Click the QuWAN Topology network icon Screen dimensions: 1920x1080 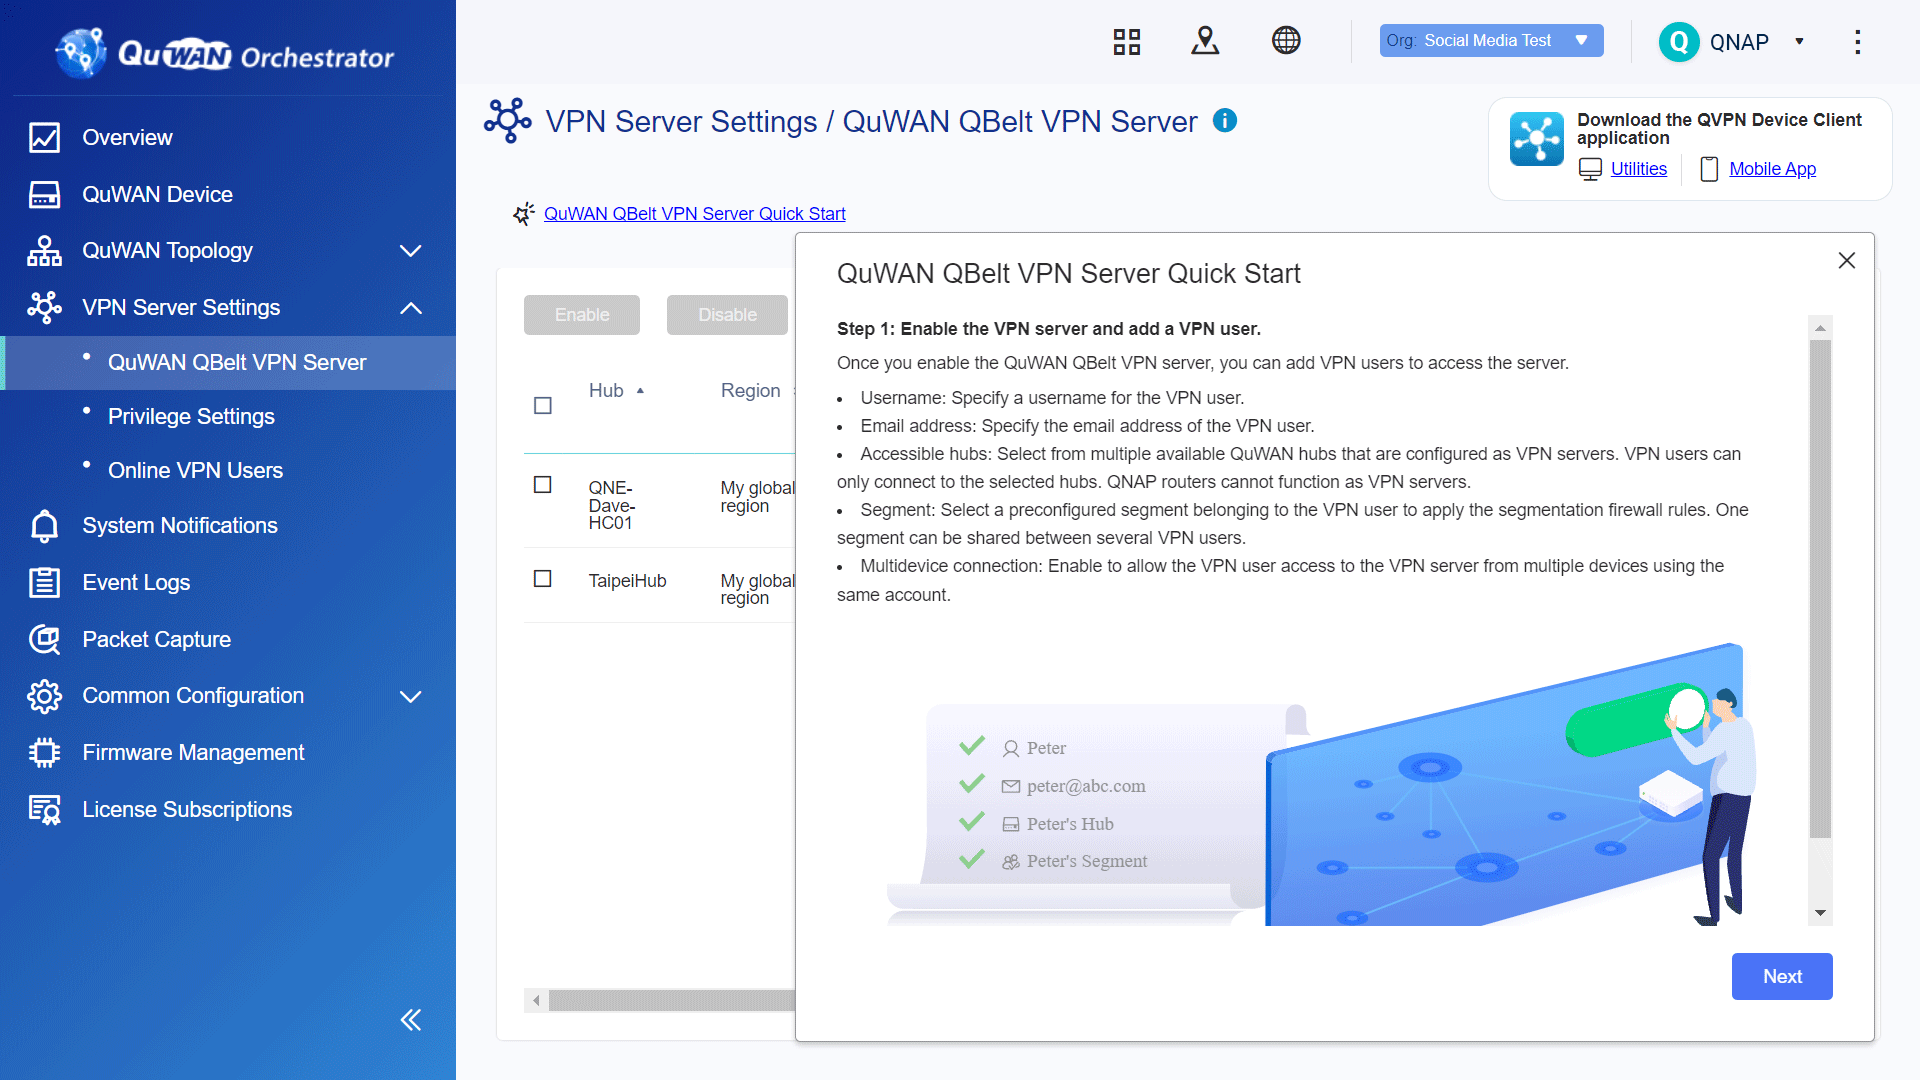[x=44, y=251]
